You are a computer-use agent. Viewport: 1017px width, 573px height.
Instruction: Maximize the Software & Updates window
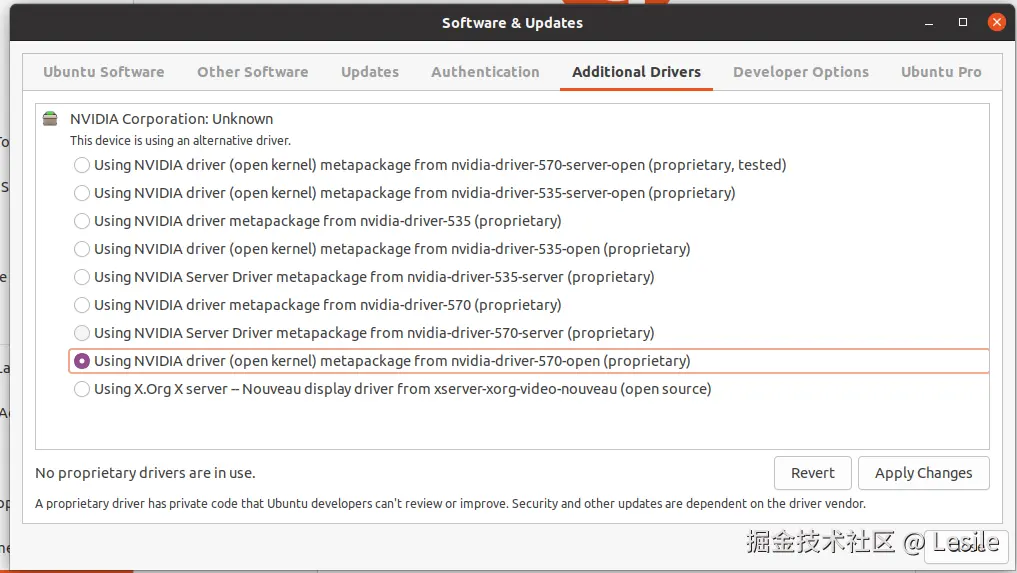pyautogui.click(x=963, y=22)
